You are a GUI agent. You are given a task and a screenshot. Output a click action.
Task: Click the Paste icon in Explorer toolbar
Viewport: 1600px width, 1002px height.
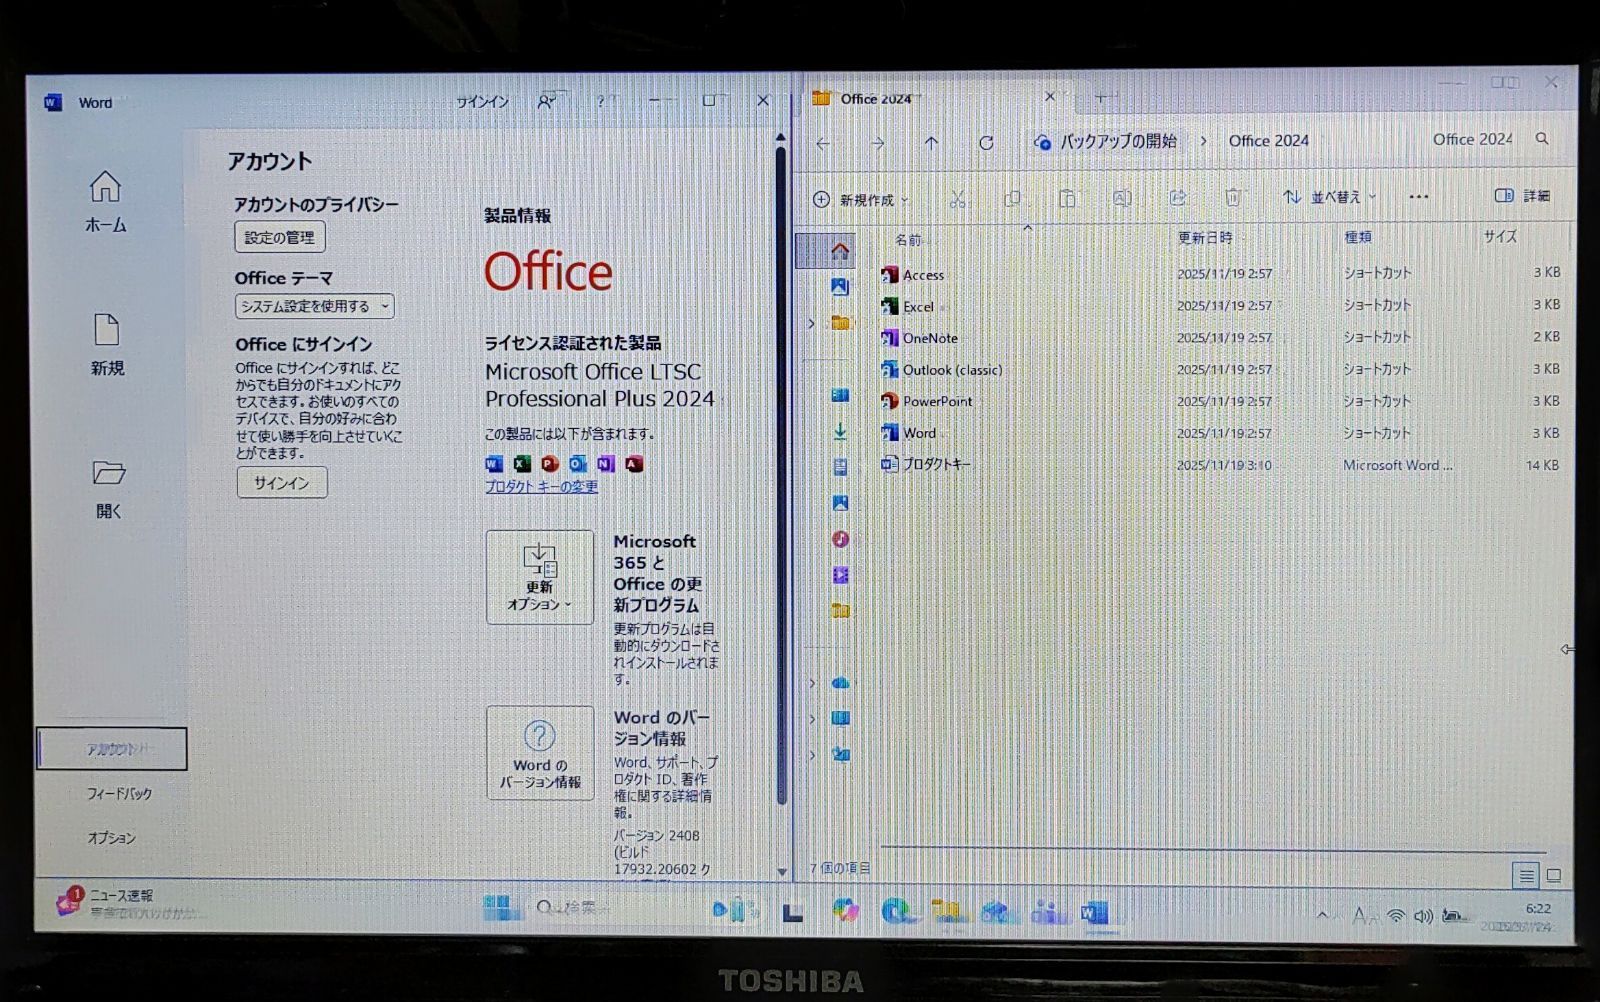(x=1067, y=198)
